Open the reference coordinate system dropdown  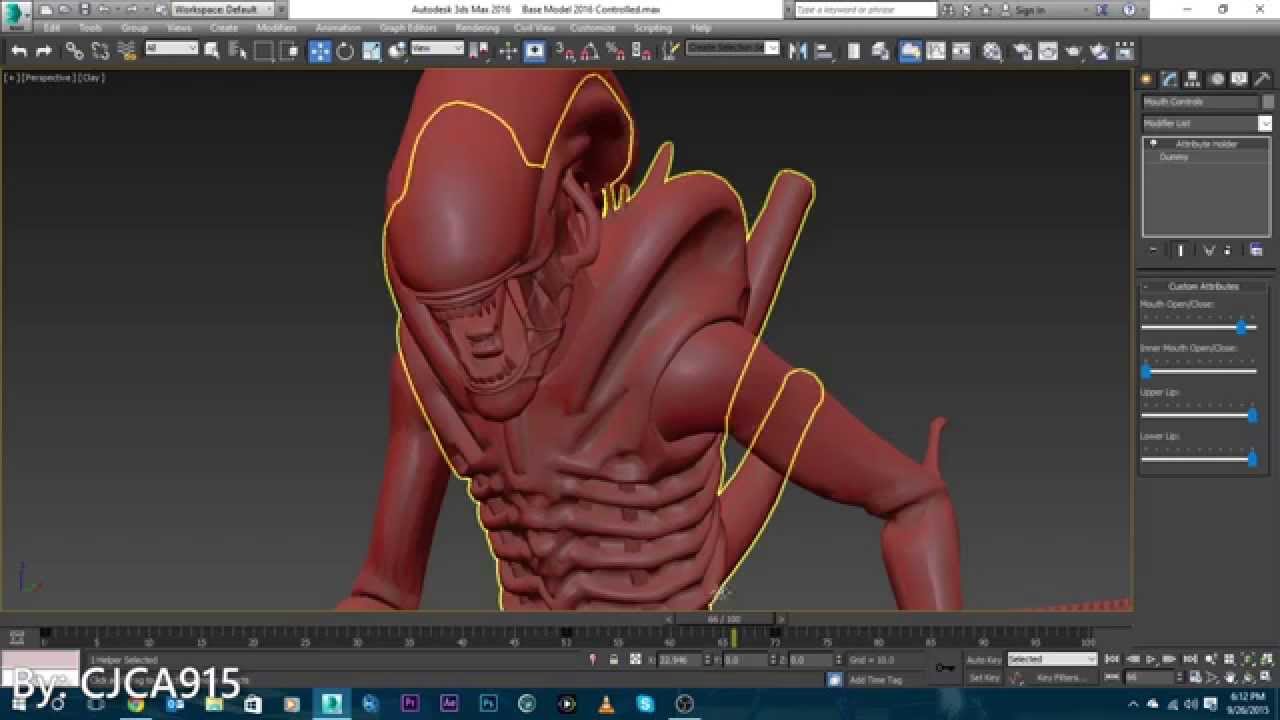(437, 48)
